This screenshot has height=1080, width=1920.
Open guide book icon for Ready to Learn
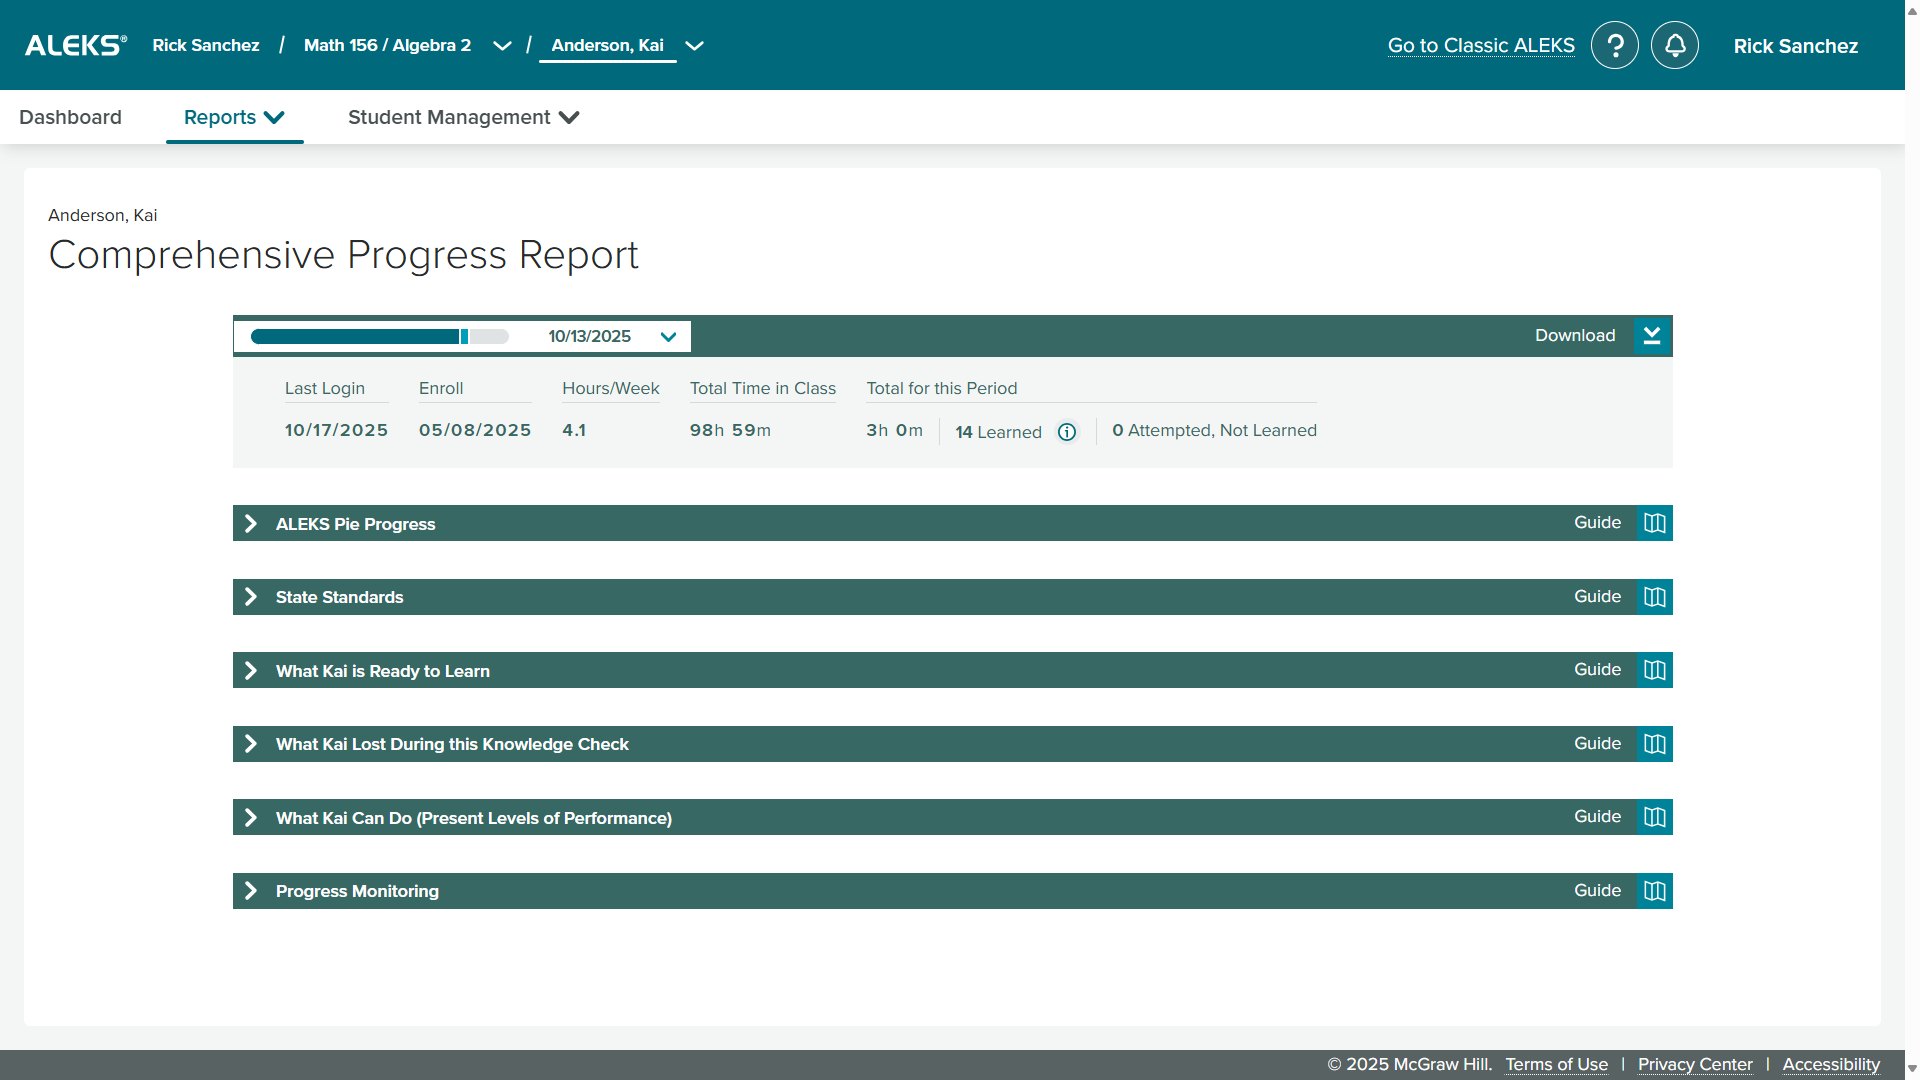1655,670
